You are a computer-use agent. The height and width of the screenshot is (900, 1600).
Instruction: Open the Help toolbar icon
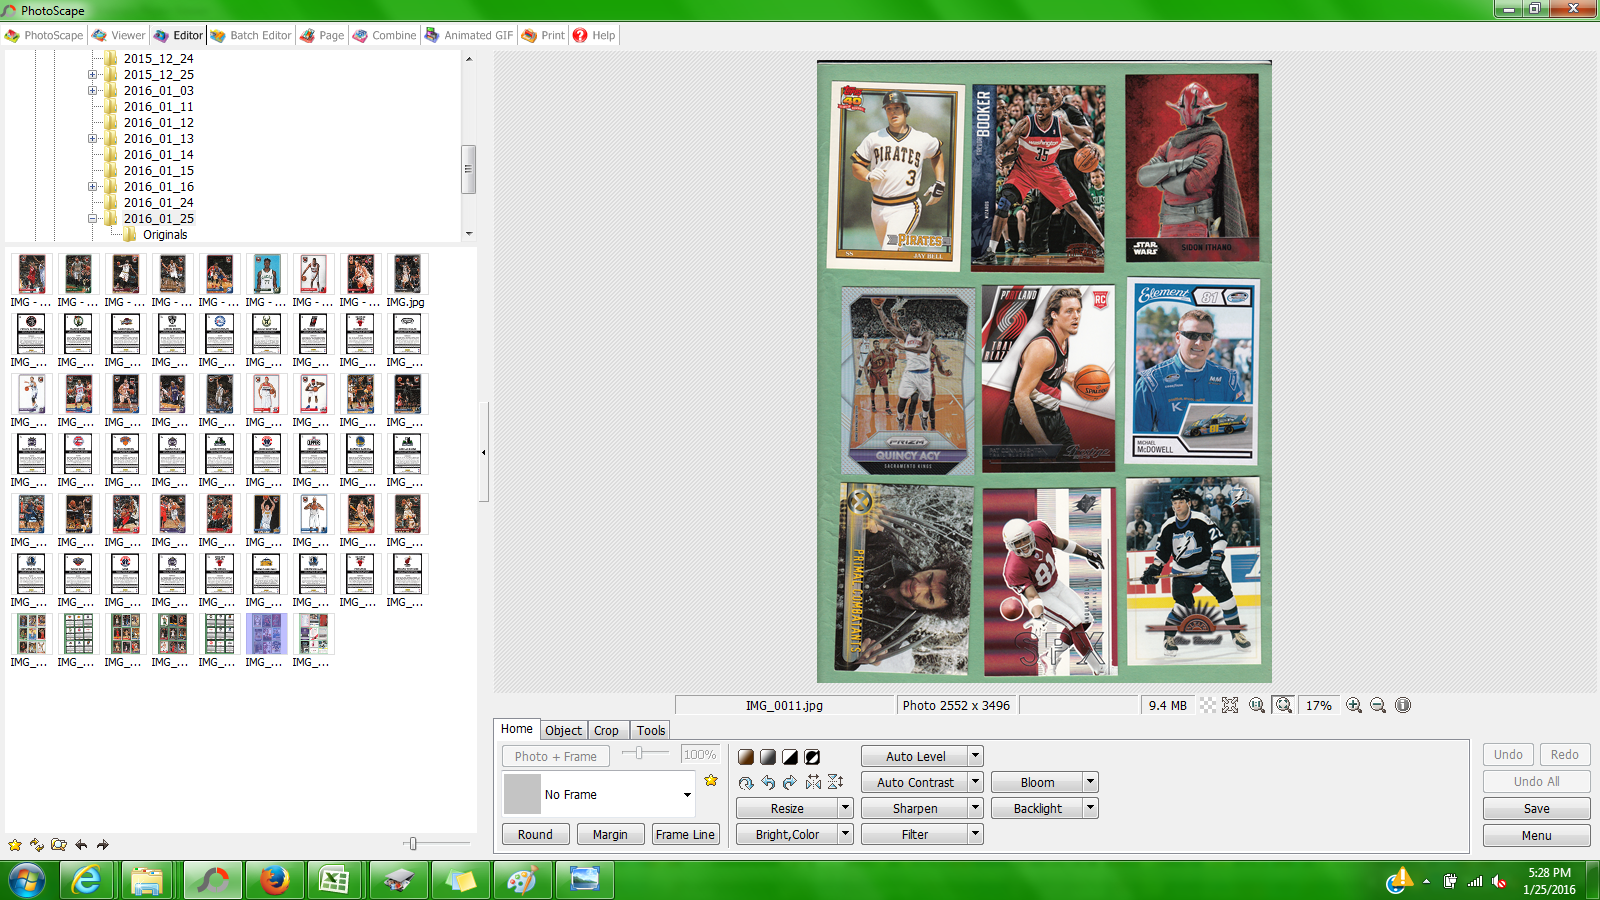click(x=594, y=35)
